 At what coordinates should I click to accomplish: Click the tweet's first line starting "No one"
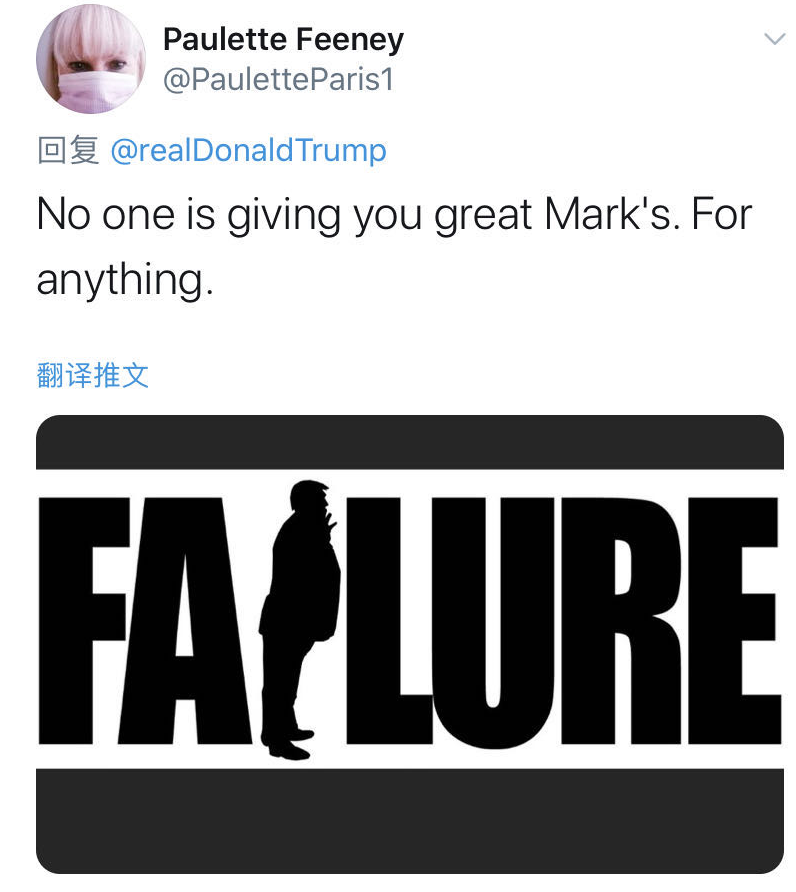click(393, 214)
